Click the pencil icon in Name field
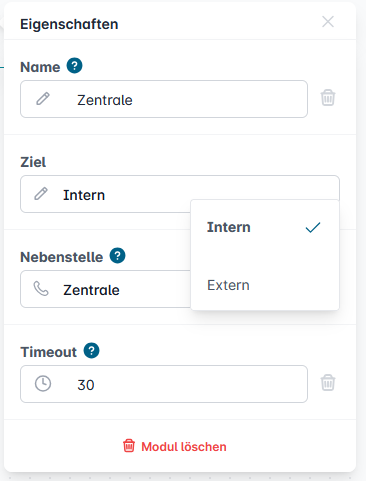The height and width of the screenshot is (481, 366). 43,99
